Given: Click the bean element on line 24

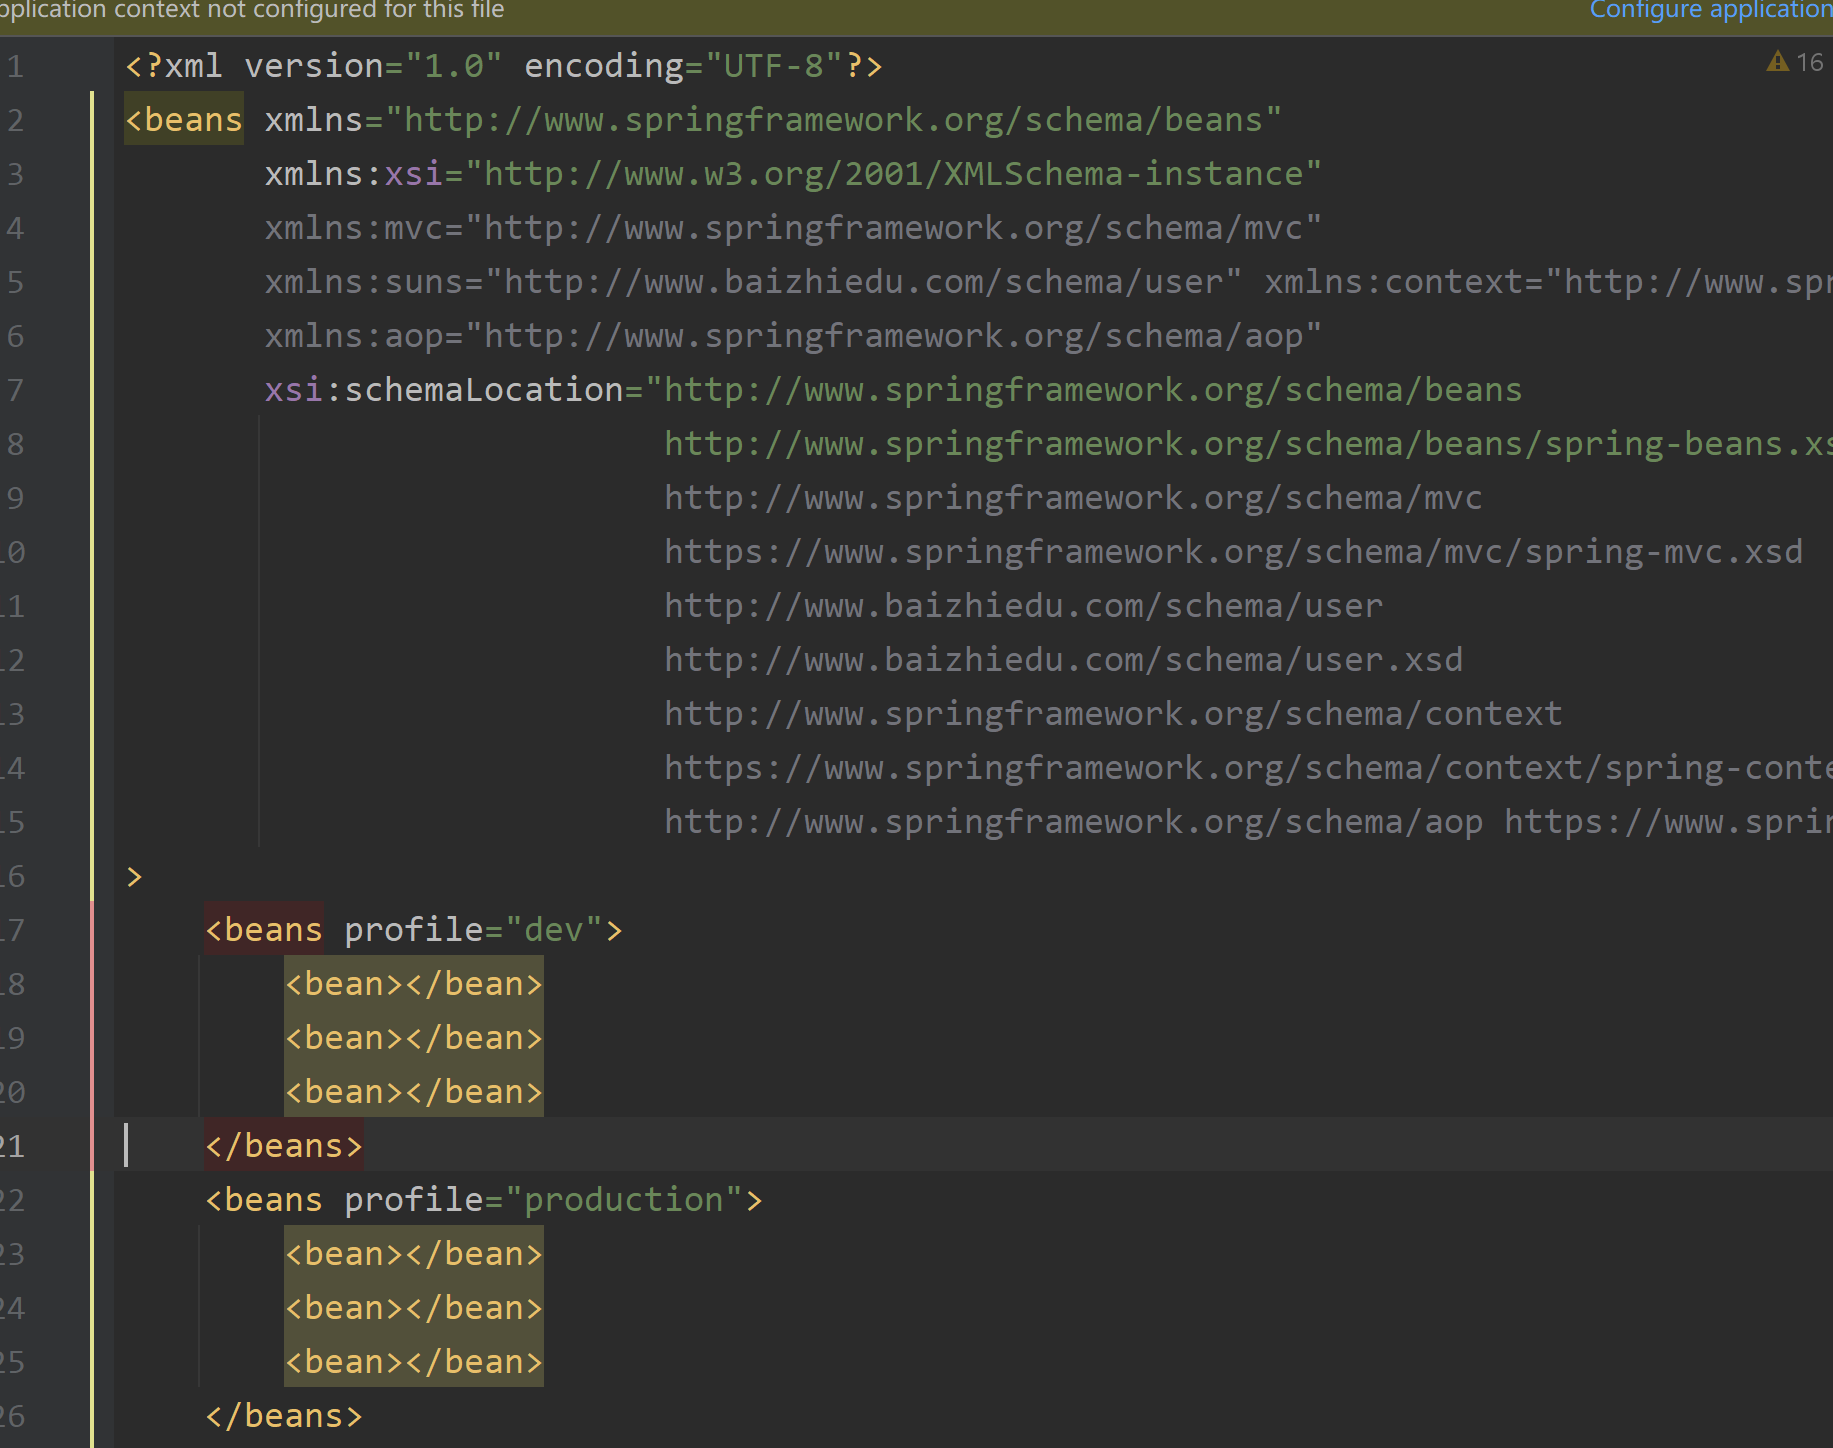Looking at the screenshot, I should pos(414,1308).
